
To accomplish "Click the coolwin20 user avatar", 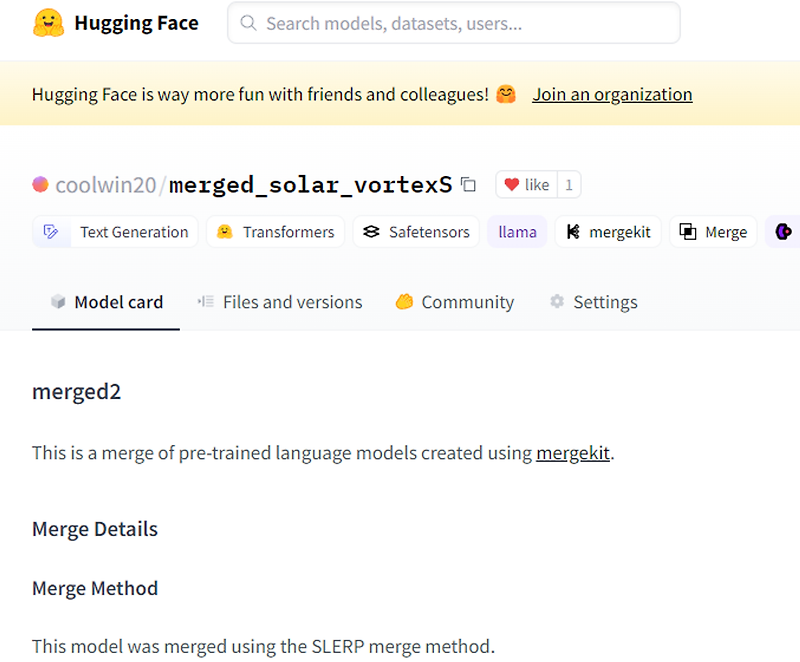I will click(40, 185).
